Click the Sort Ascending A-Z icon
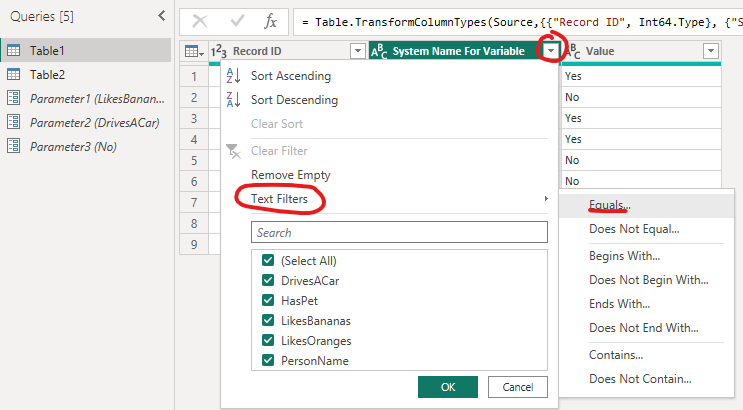This screenshot has height=410, width=743. pyautogui.click(x=233, y=75)
